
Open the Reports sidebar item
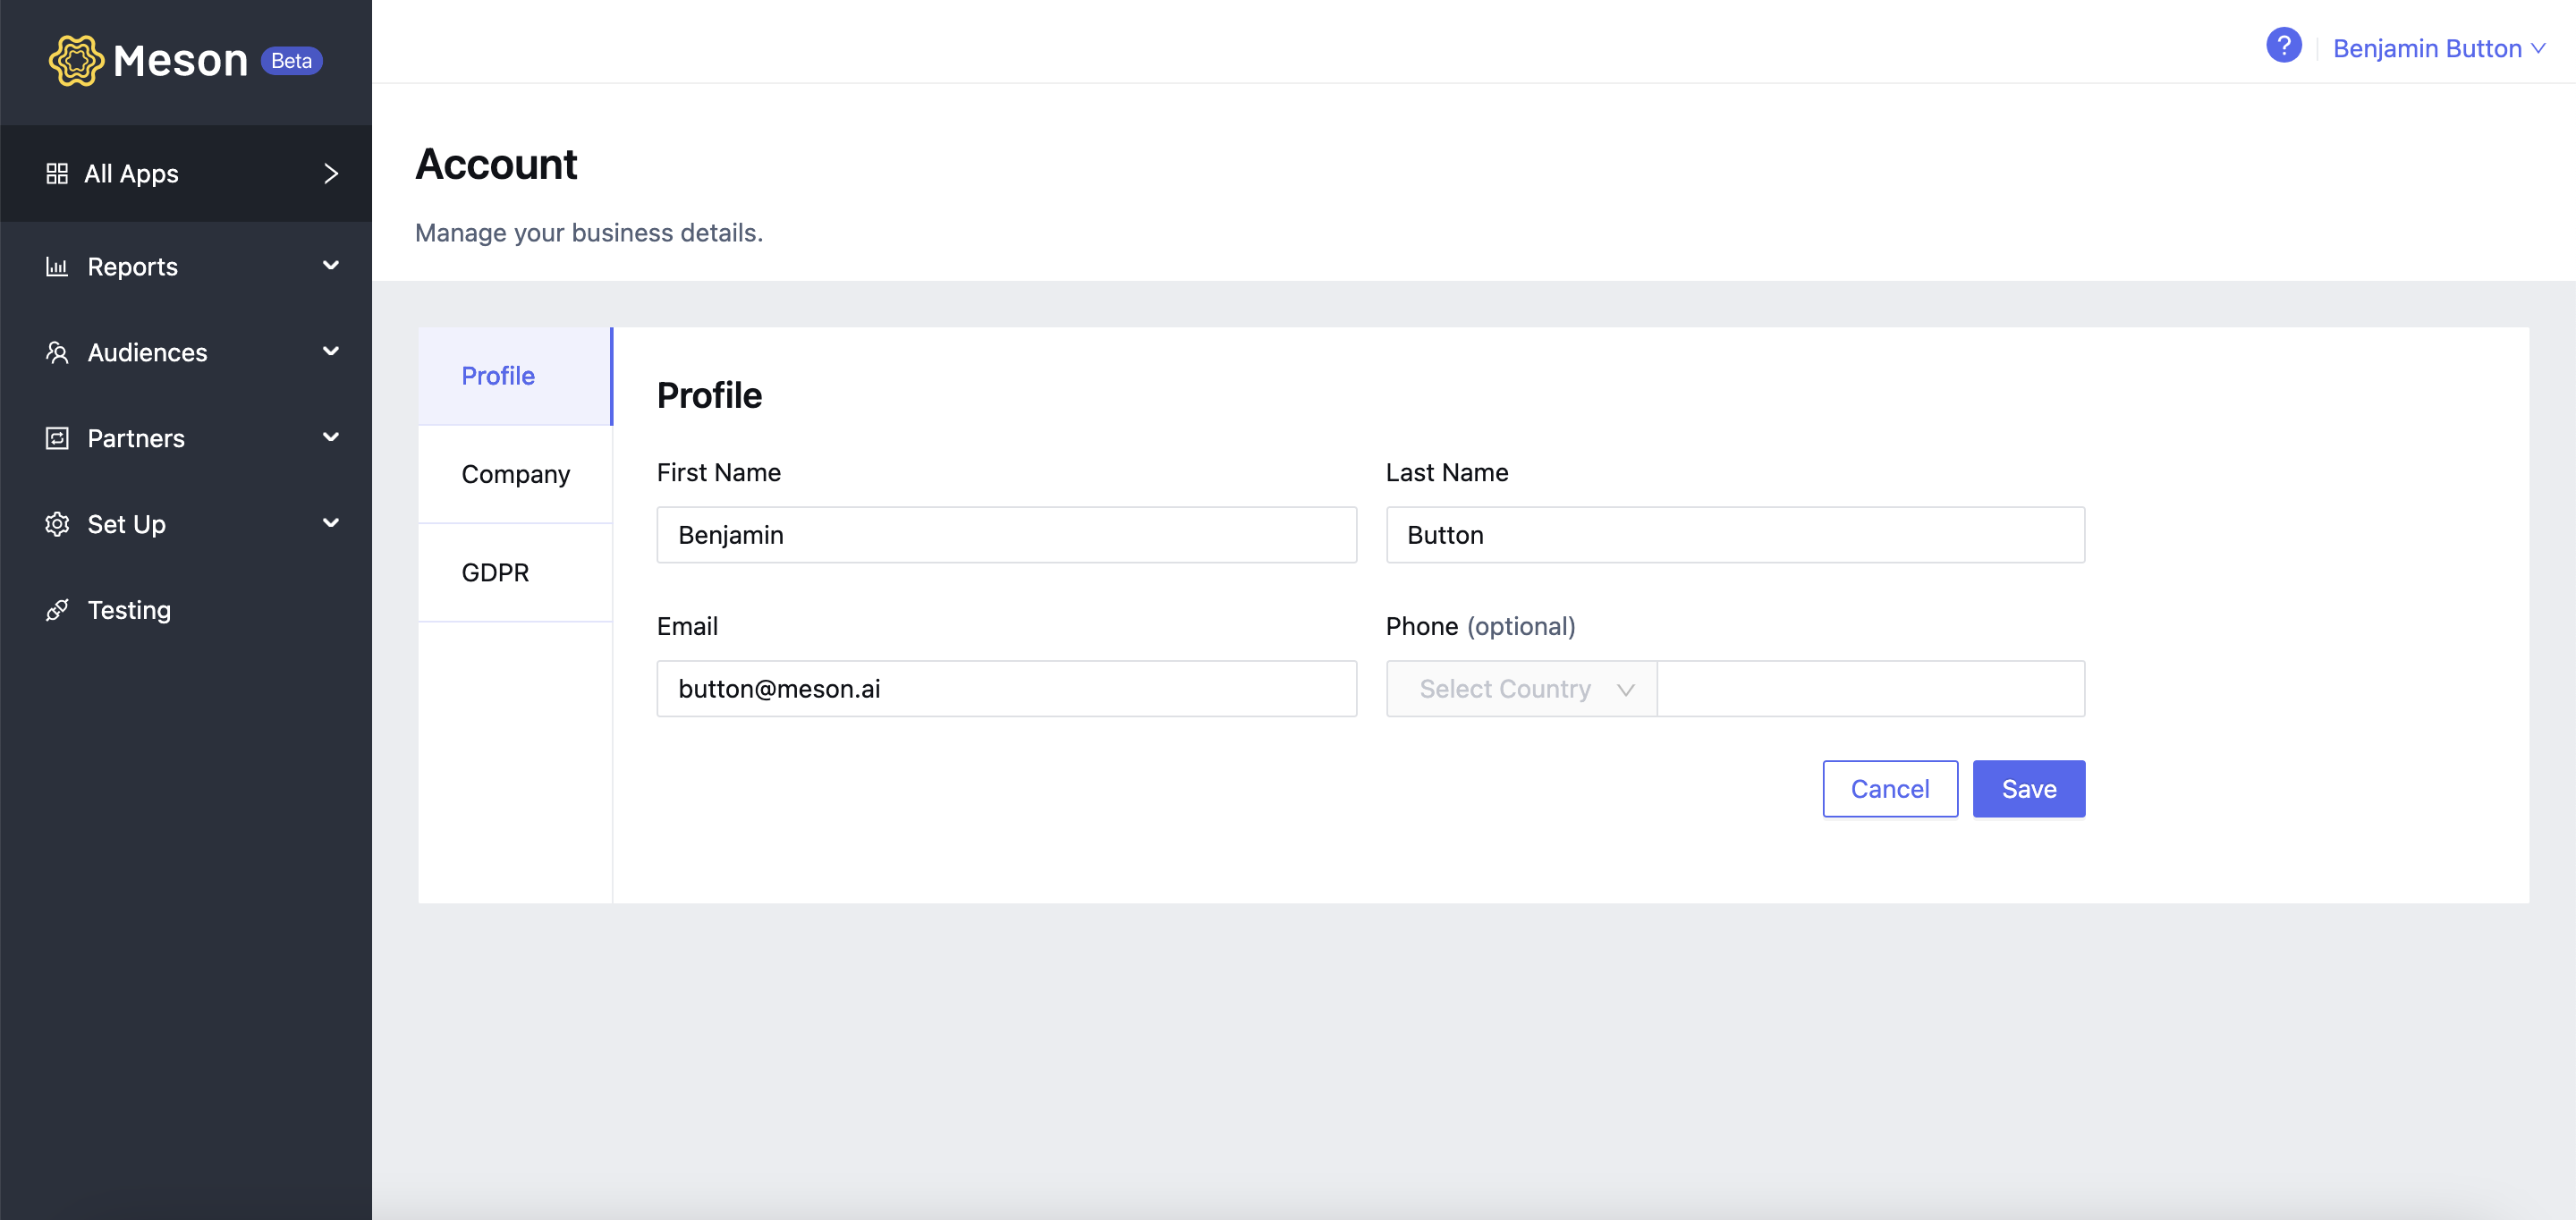coord(186,267)
